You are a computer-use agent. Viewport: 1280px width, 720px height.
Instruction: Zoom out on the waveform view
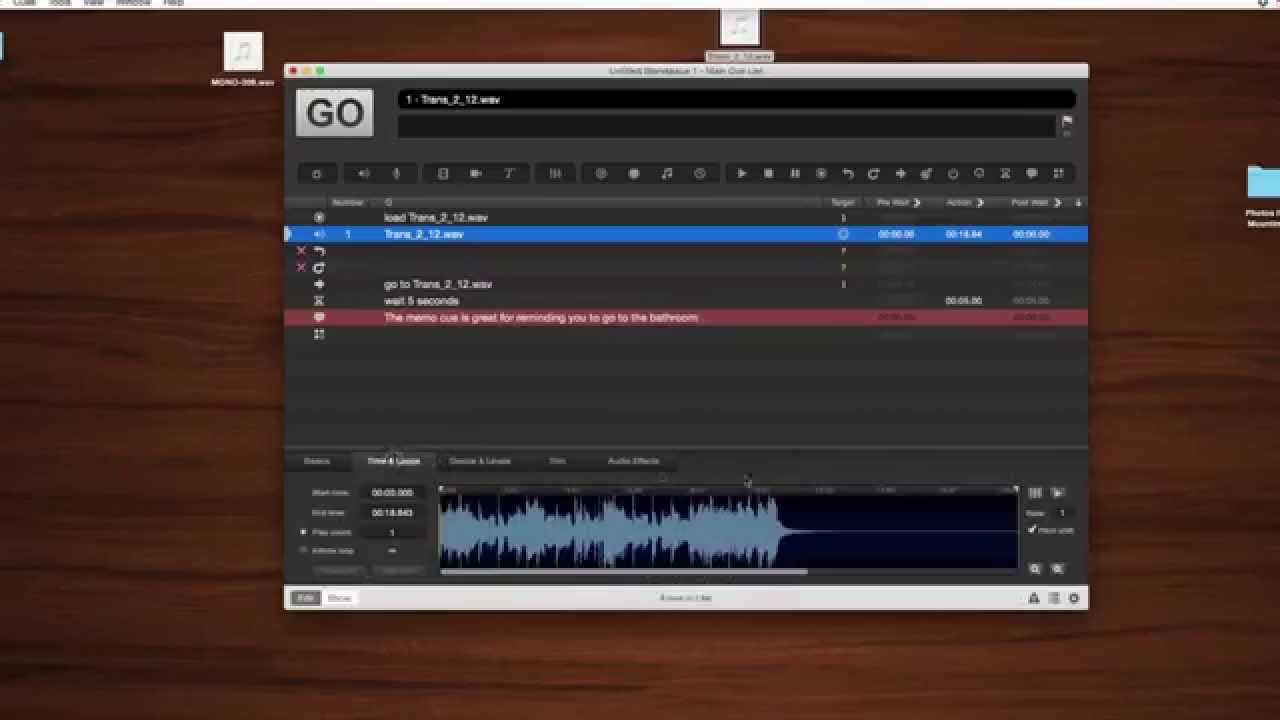(x=1035, y=569)
